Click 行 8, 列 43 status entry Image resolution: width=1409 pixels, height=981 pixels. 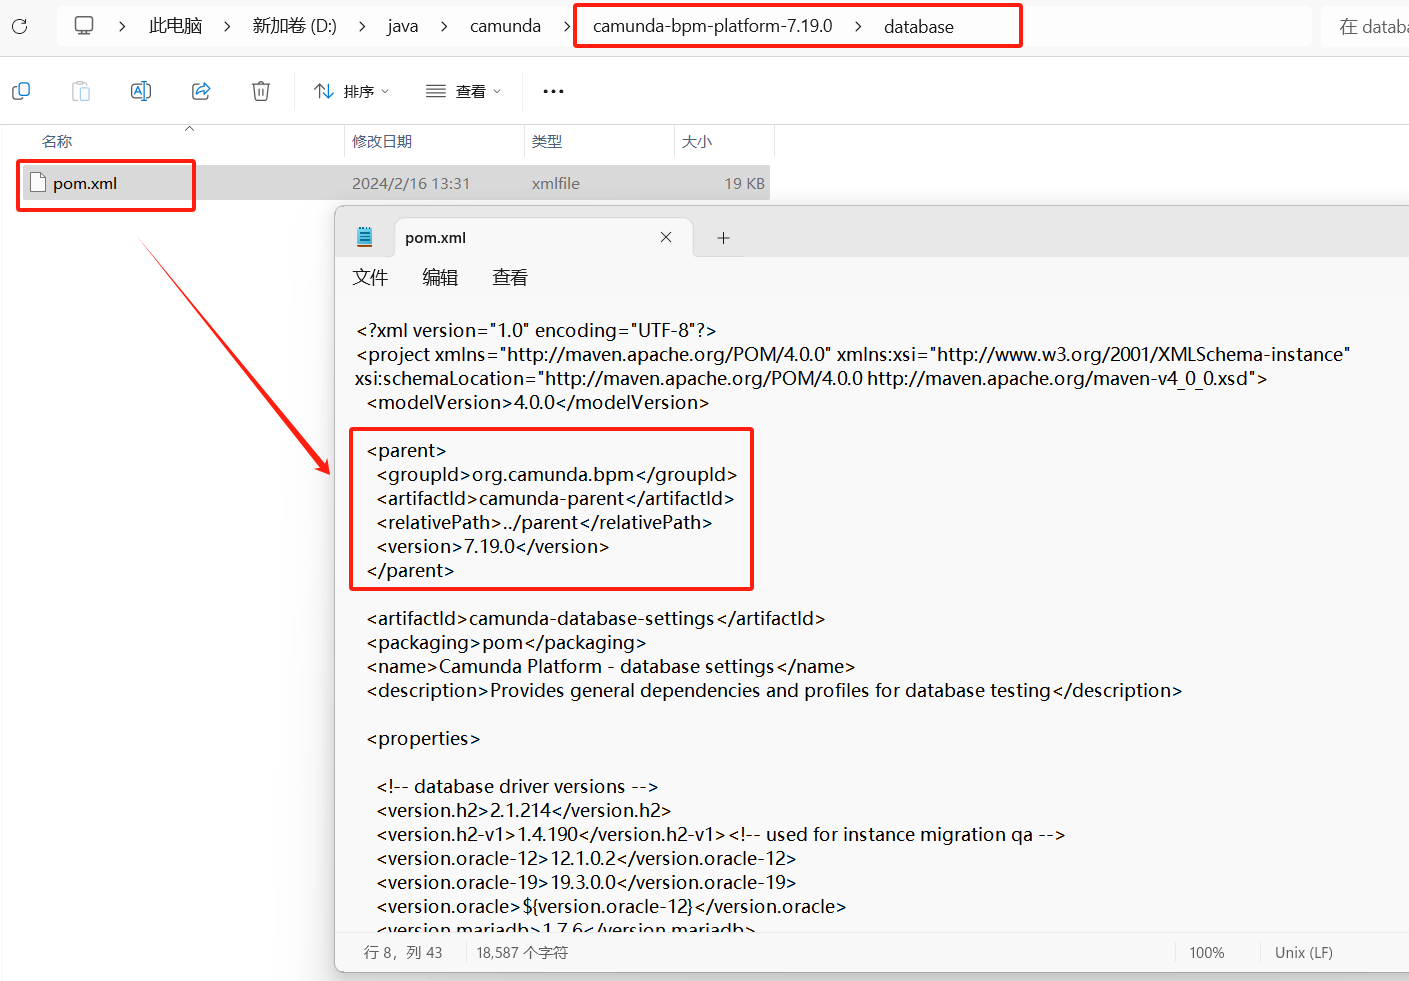(403, 952)
